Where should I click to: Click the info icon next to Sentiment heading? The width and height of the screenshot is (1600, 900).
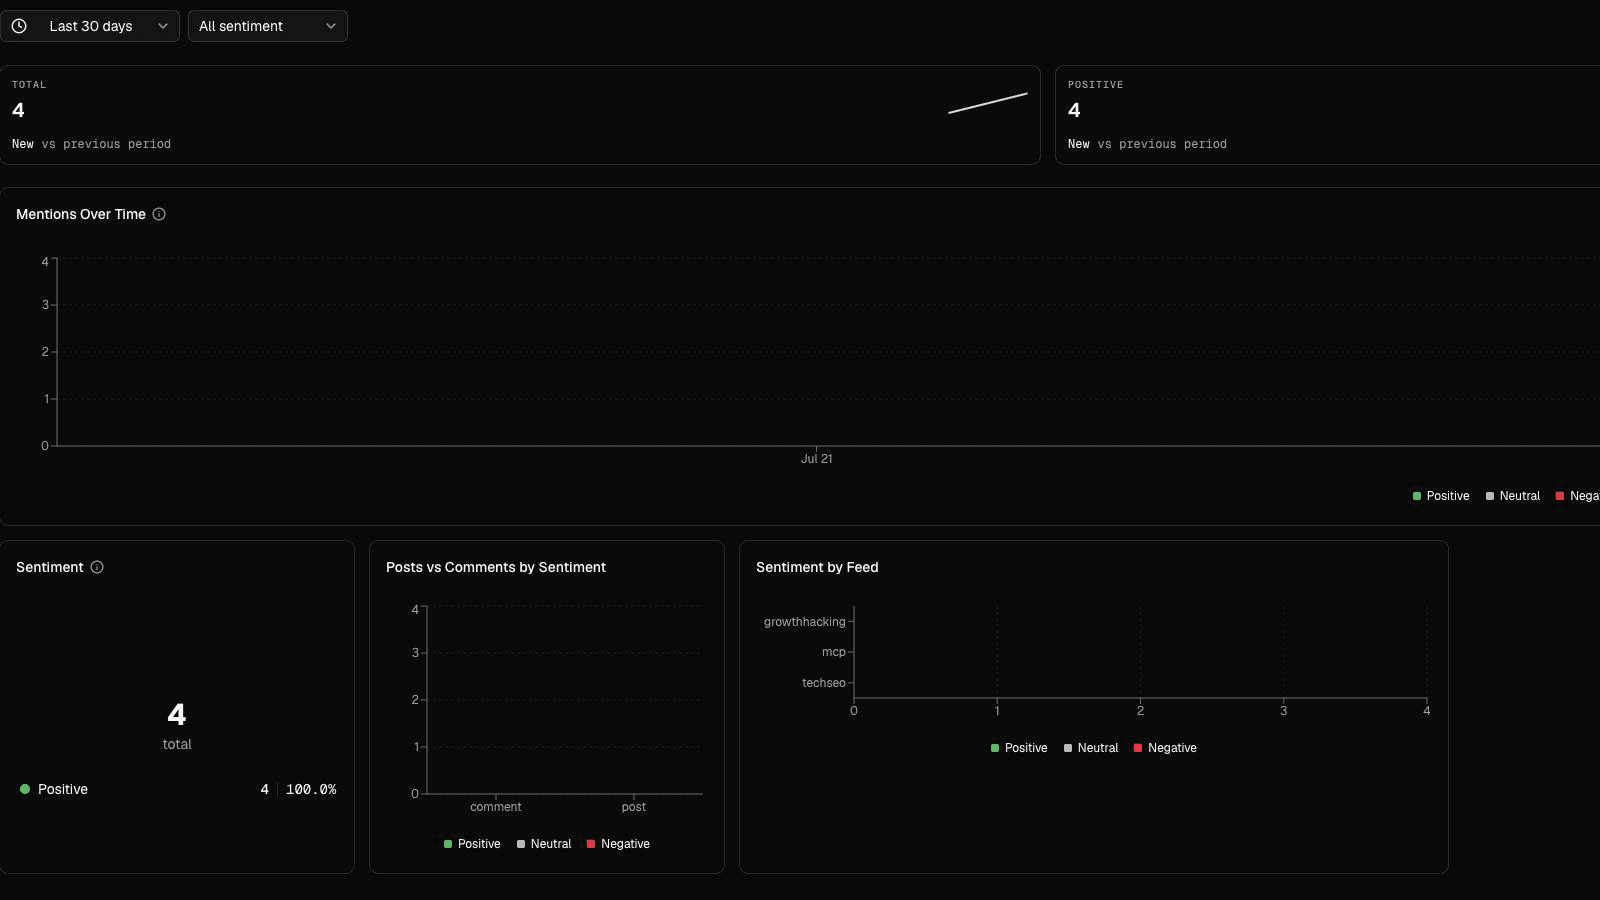[97, 567]
